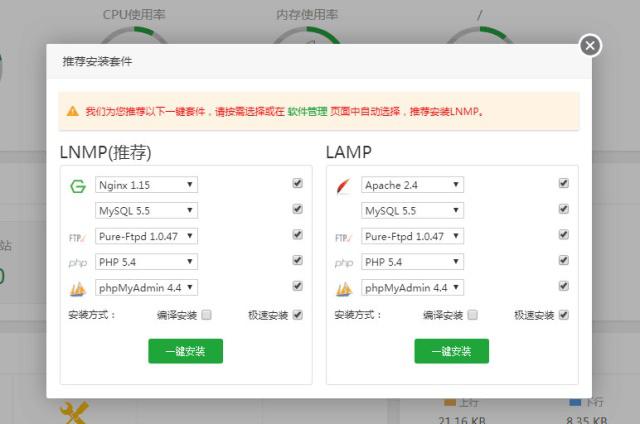Viewport: 640px width, 424px height.
Task: Uncheck the LAMP MySQL 5.5 checkbox
Action: (x=564, y=209)
